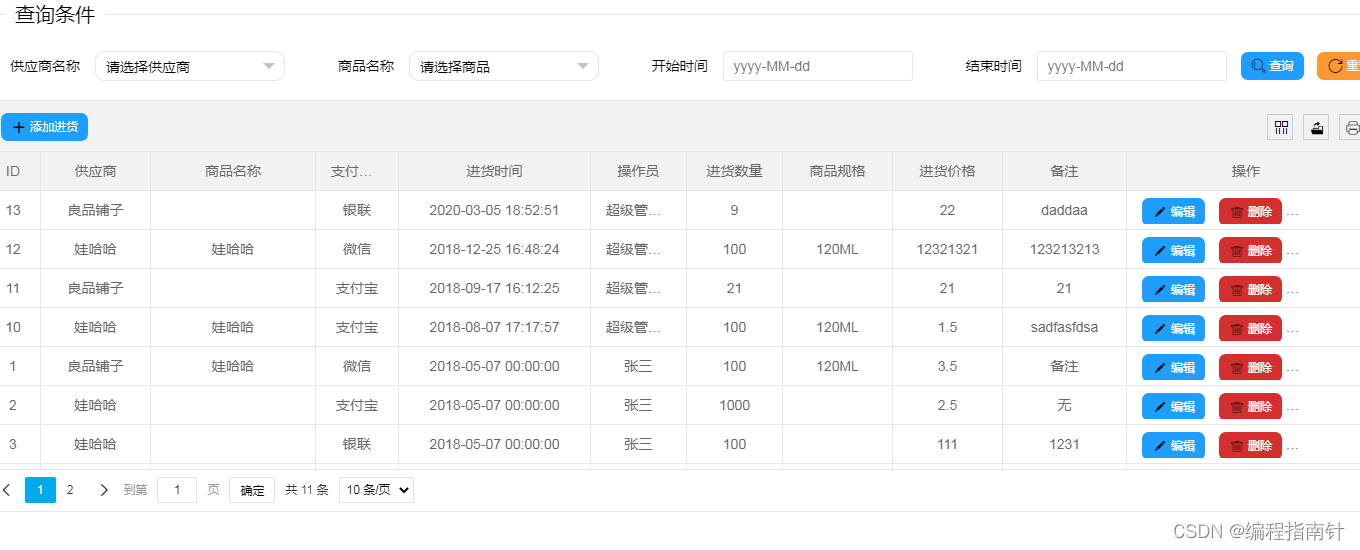Select page 1 in pagination
Viewport: 1360px width, 550px height.
[40, 490]
